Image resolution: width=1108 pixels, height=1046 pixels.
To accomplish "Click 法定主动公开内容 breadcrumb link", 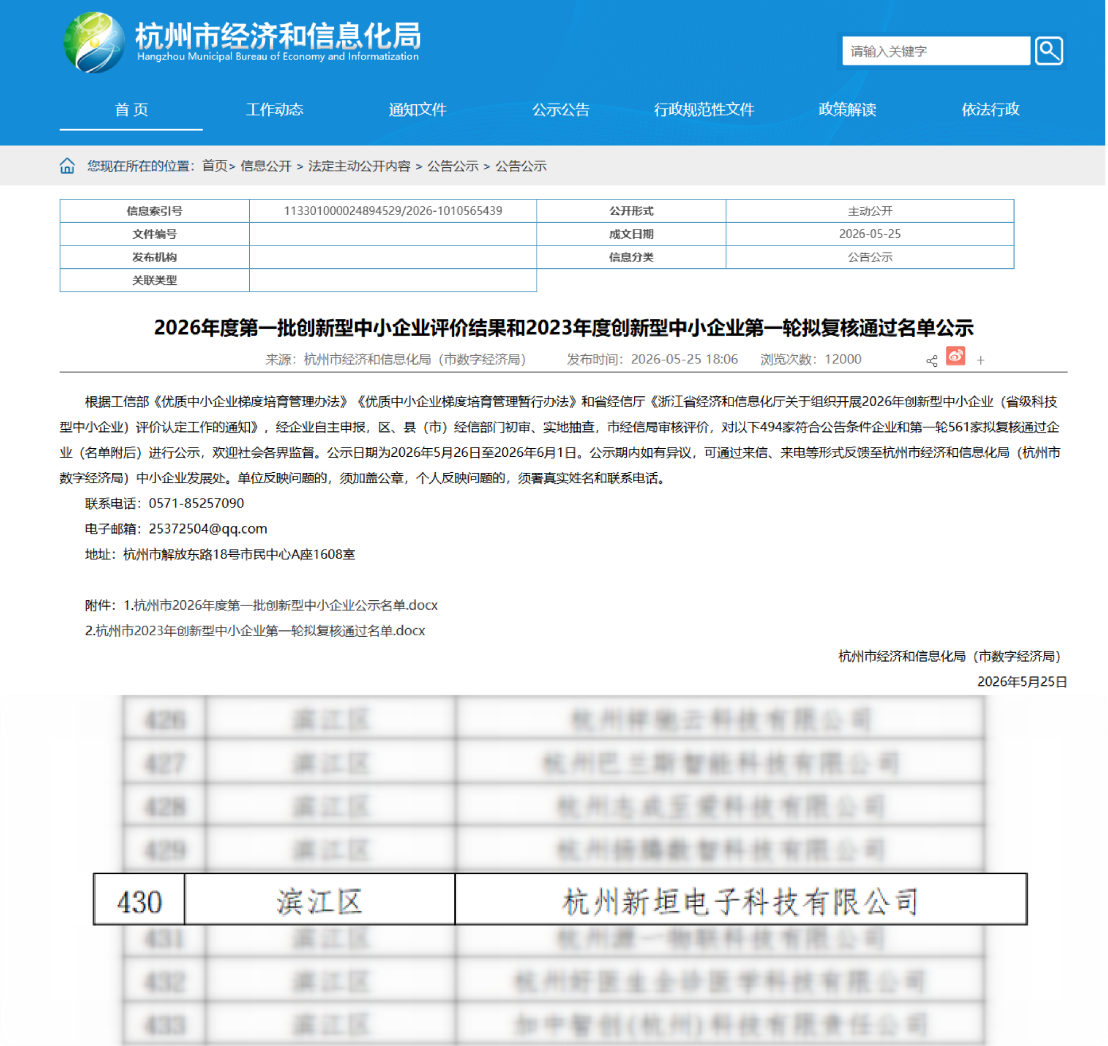I will pyautogui.click(x=359, y=166).
